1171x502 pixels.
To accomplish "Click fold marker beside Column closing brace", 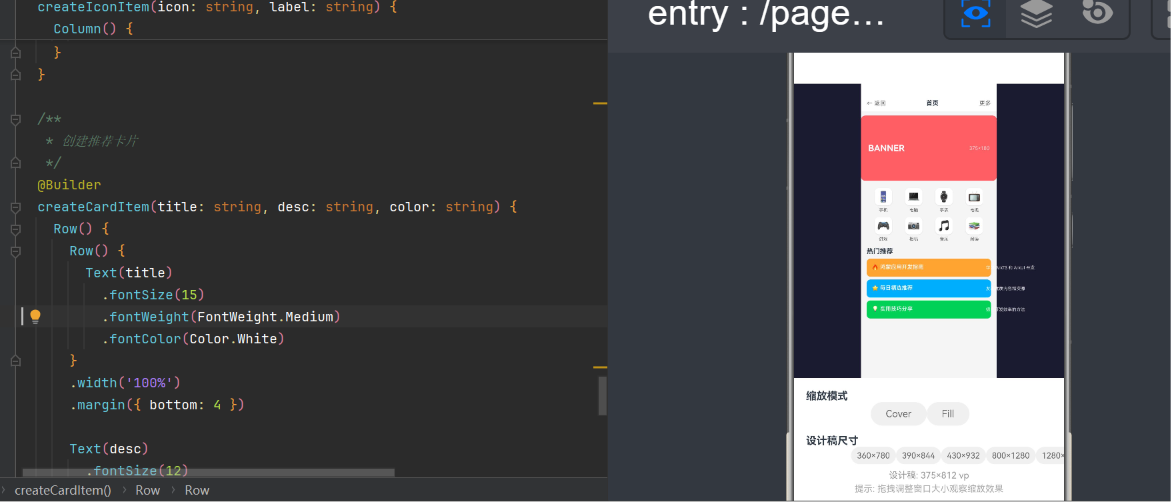I will (14, 53).
